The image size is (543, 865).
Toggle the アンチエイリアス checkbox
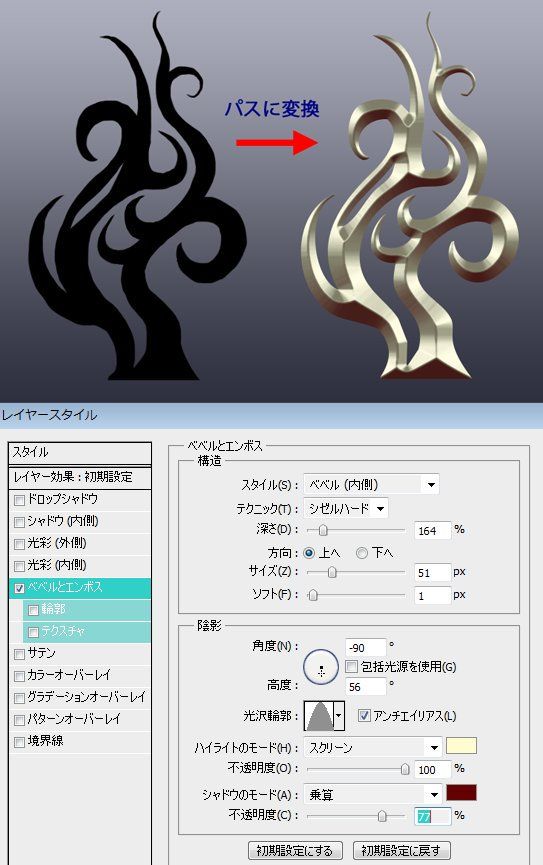coord(364,716)
